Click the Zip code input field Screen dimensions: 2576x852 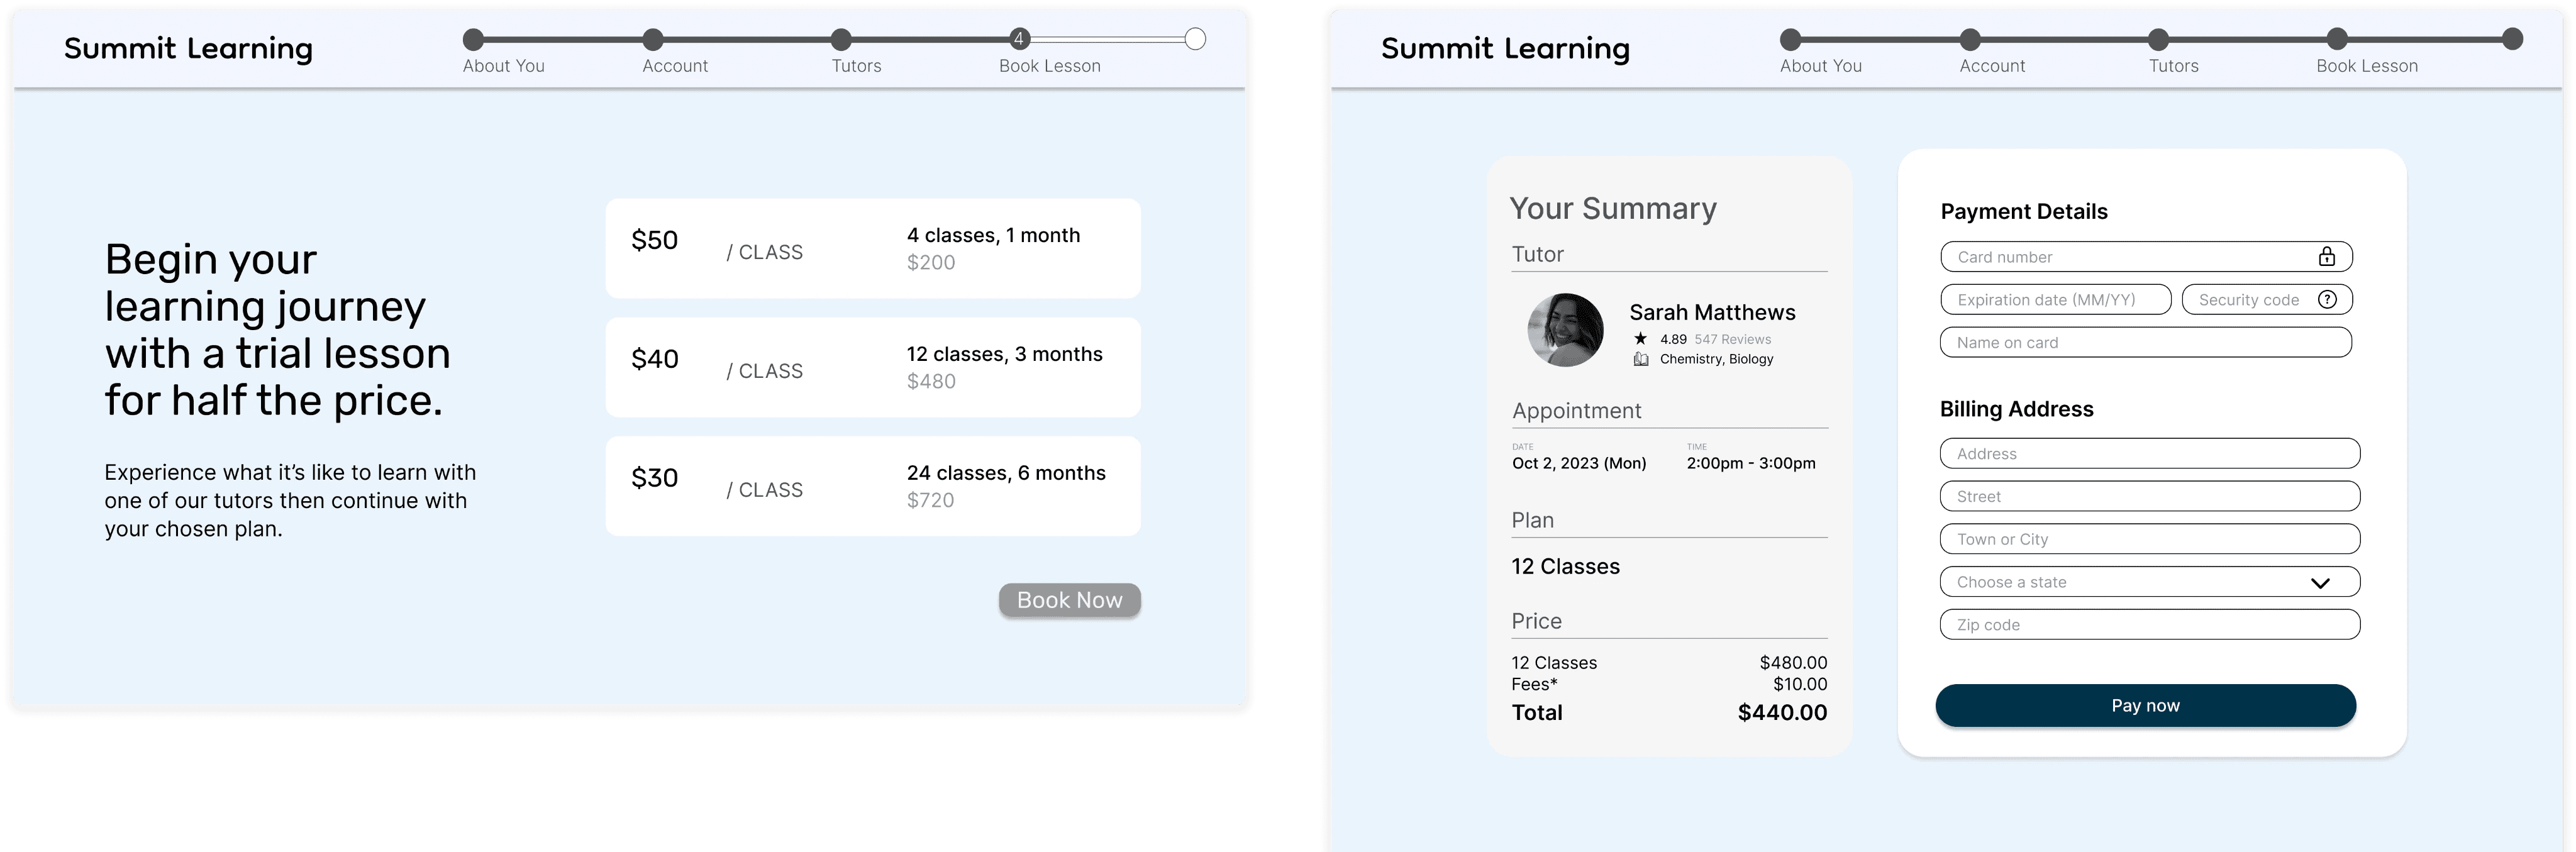[2150, 625]
